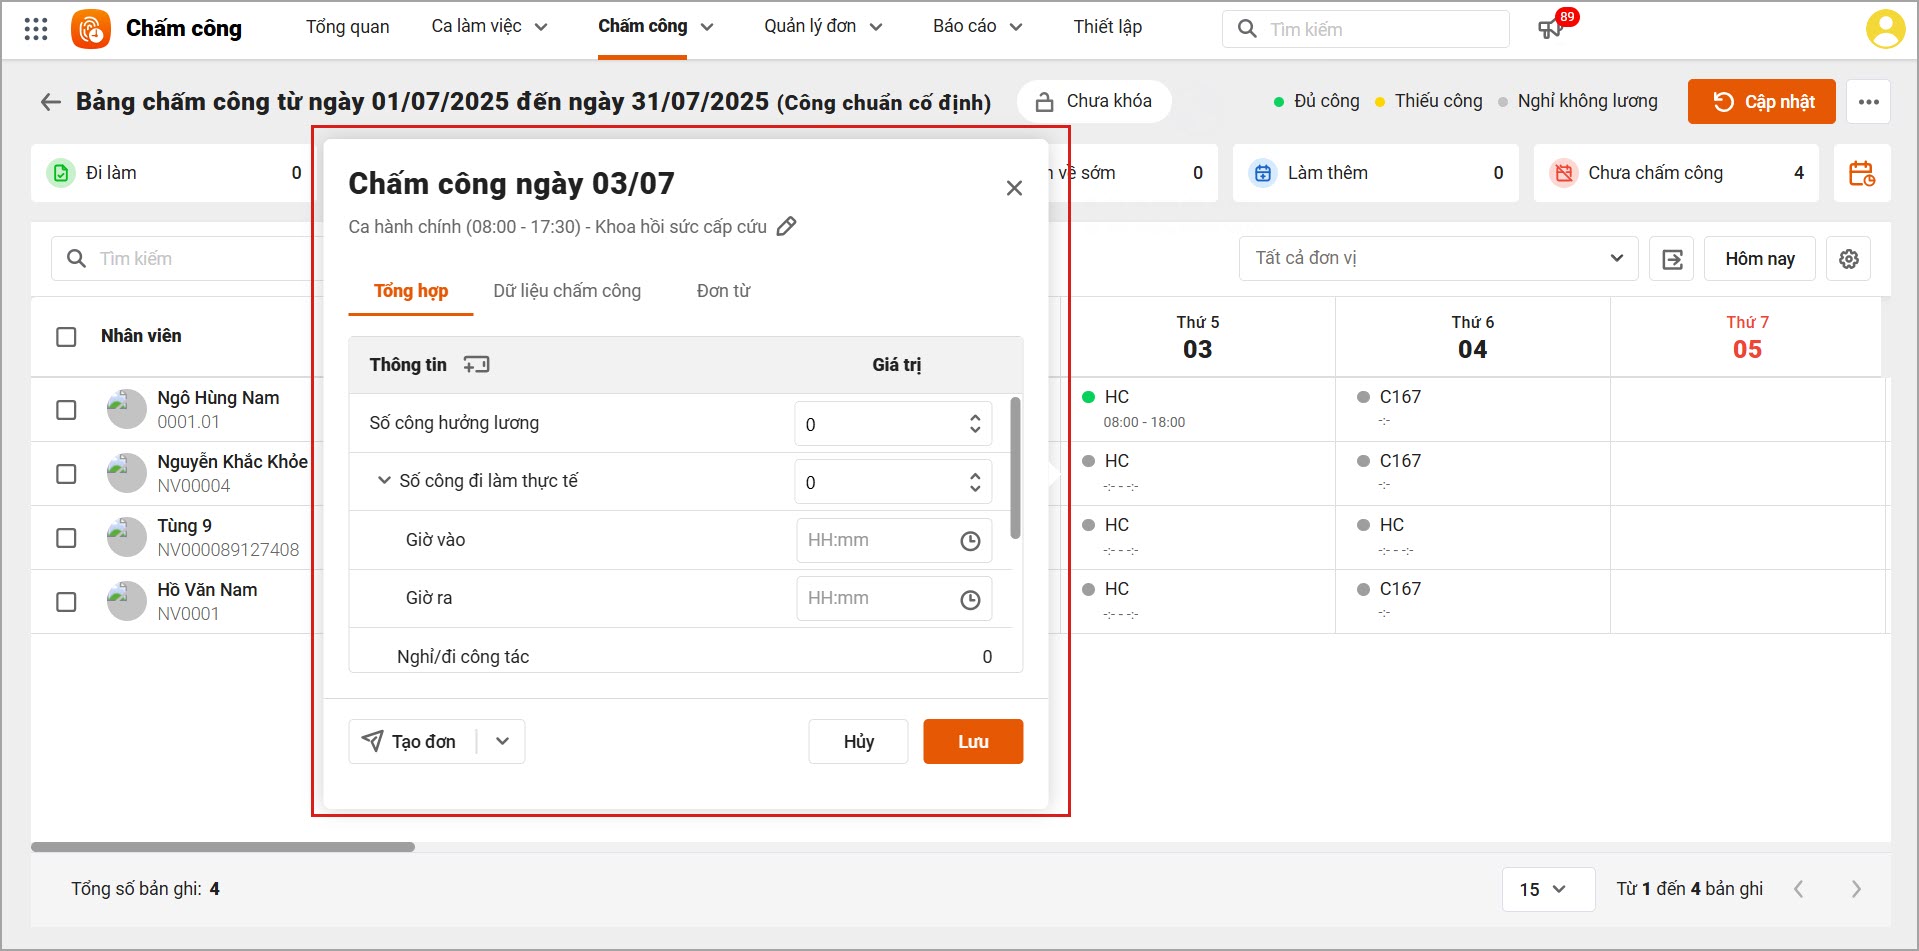The image size is (1919, 951).
Task: Switch to the Dữ liệu chấm công tab
Action: 567,291
